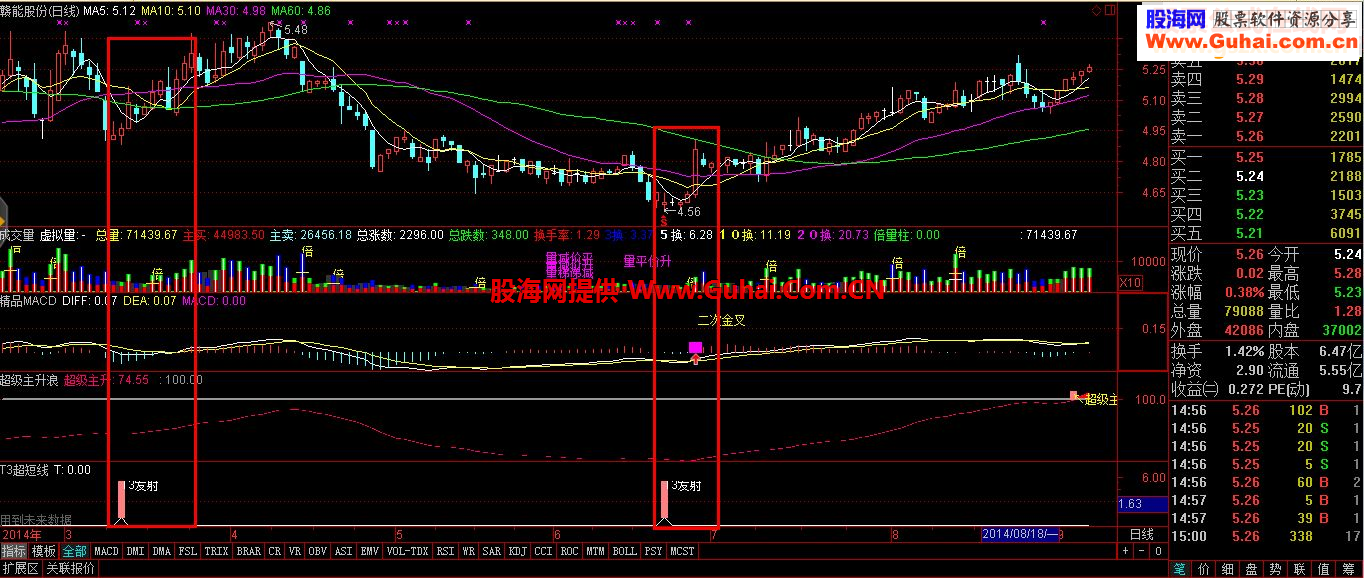This screenshot has height=578, width=1364.
Task: Switch to the ROC indicator tab
Action: 569,551
